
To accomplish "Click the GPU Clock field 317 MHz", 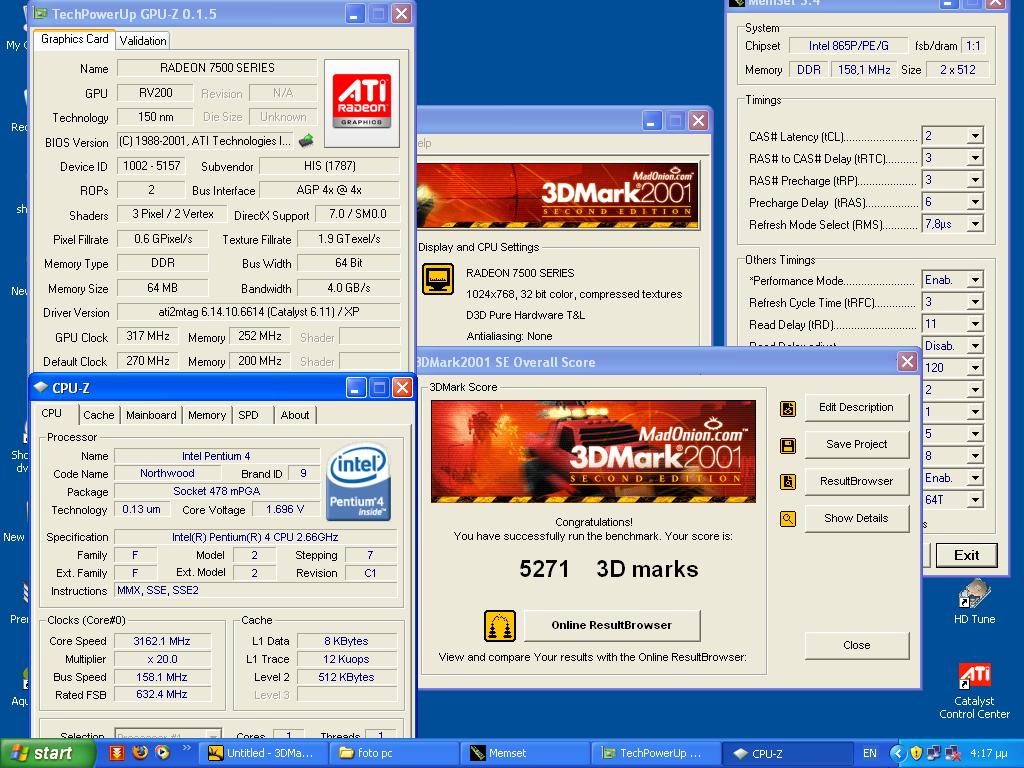I will pos(148,336).
